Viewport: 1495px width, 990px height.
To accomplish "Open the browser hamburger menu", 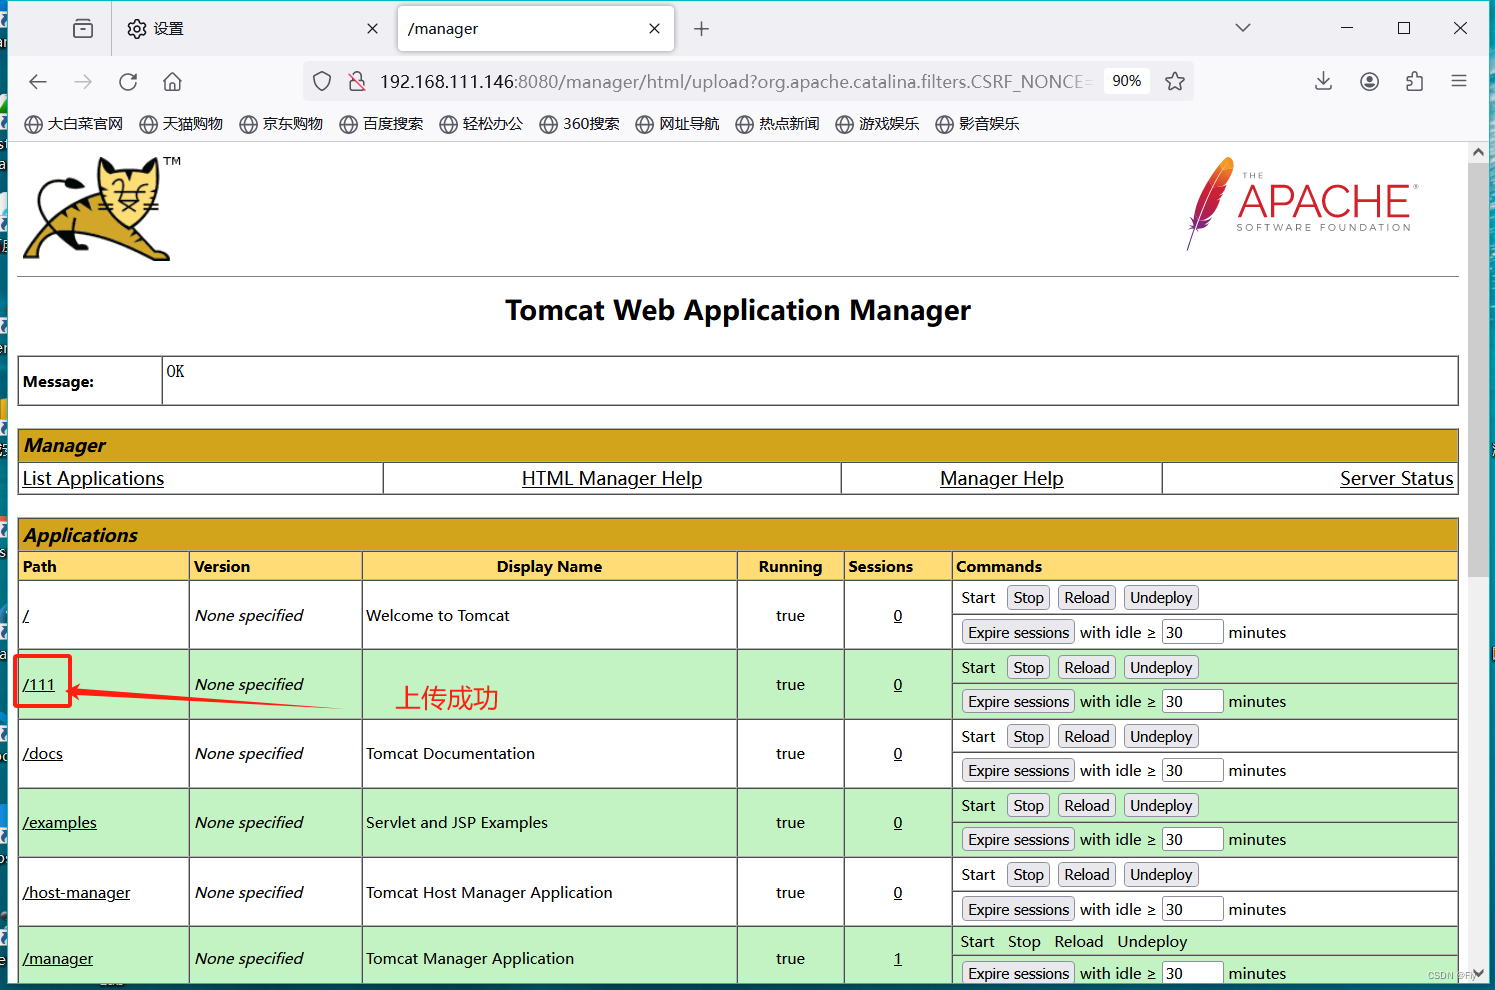I will point(1459,82).
